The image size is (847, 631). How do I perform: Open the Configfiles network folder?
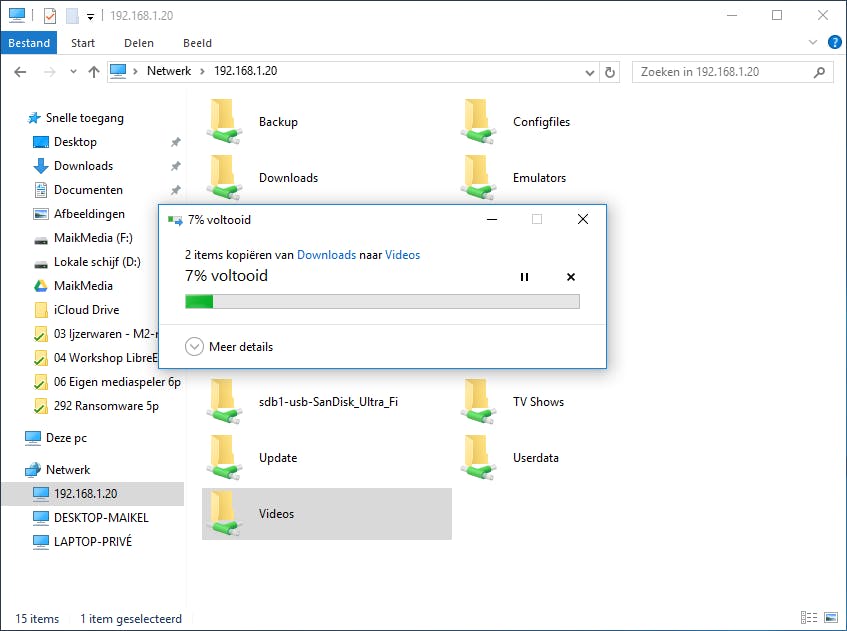point(516,122)
